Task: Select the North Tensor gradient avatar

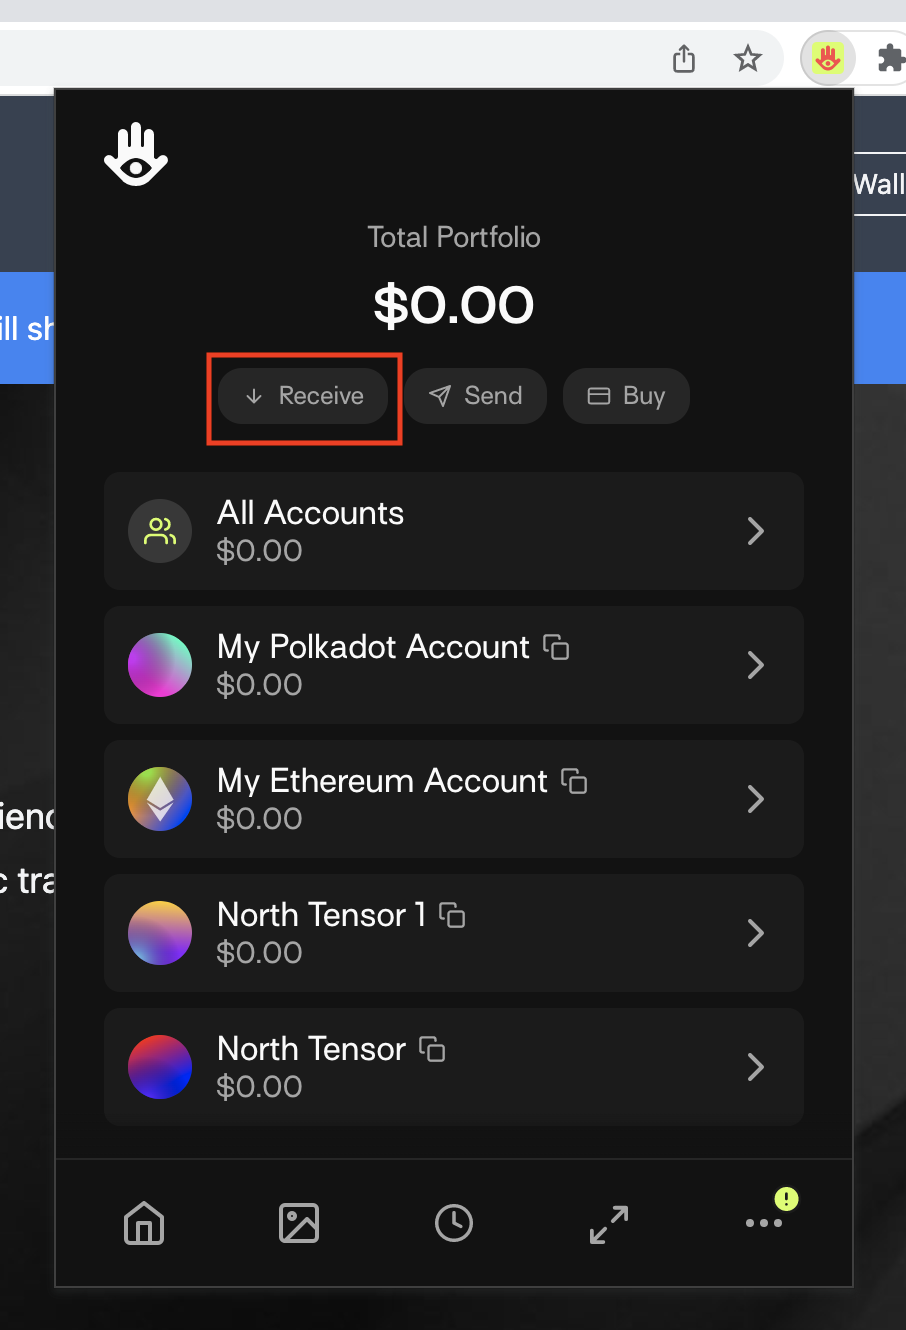Action: (160, 1067)
